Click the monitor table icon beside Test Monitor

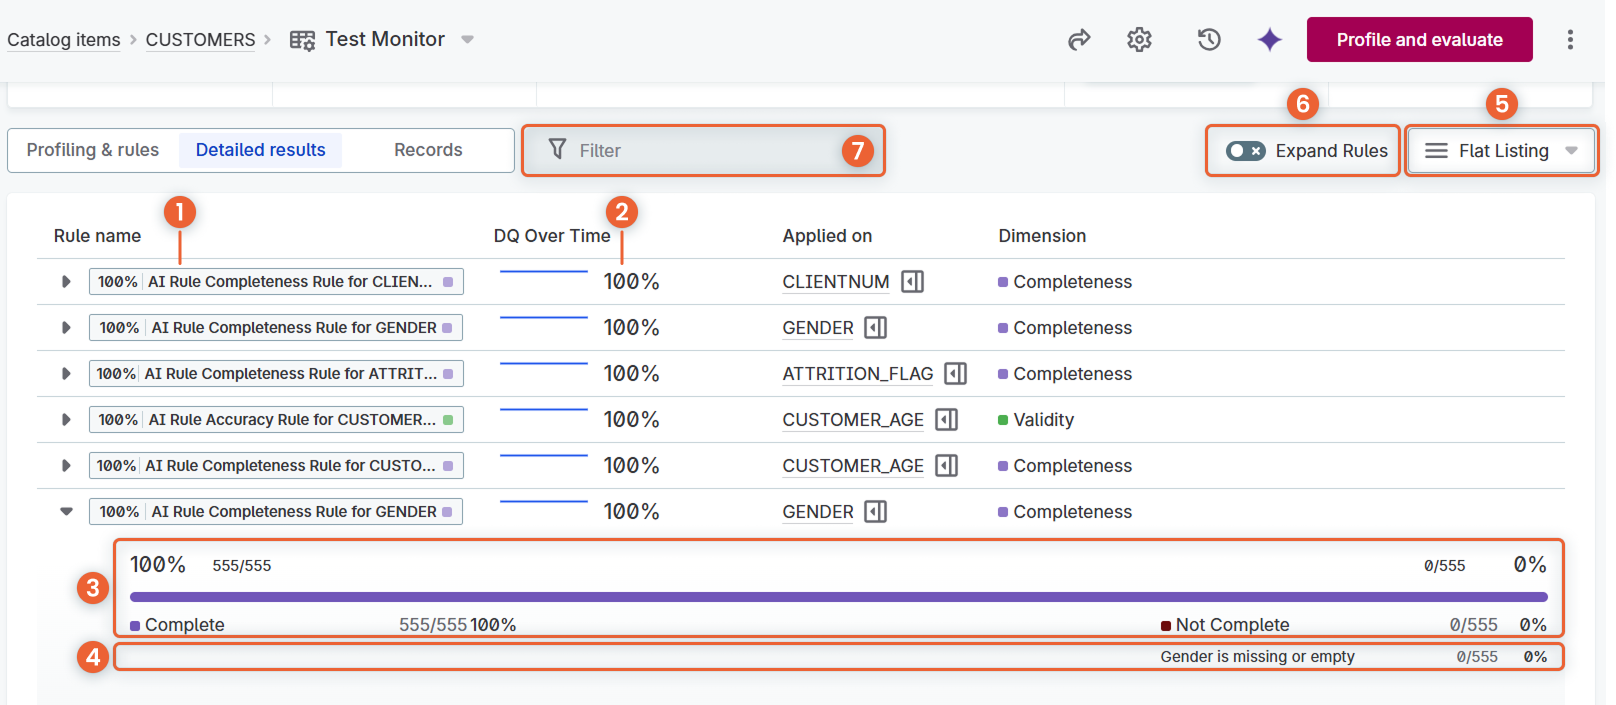click(302, 40)
